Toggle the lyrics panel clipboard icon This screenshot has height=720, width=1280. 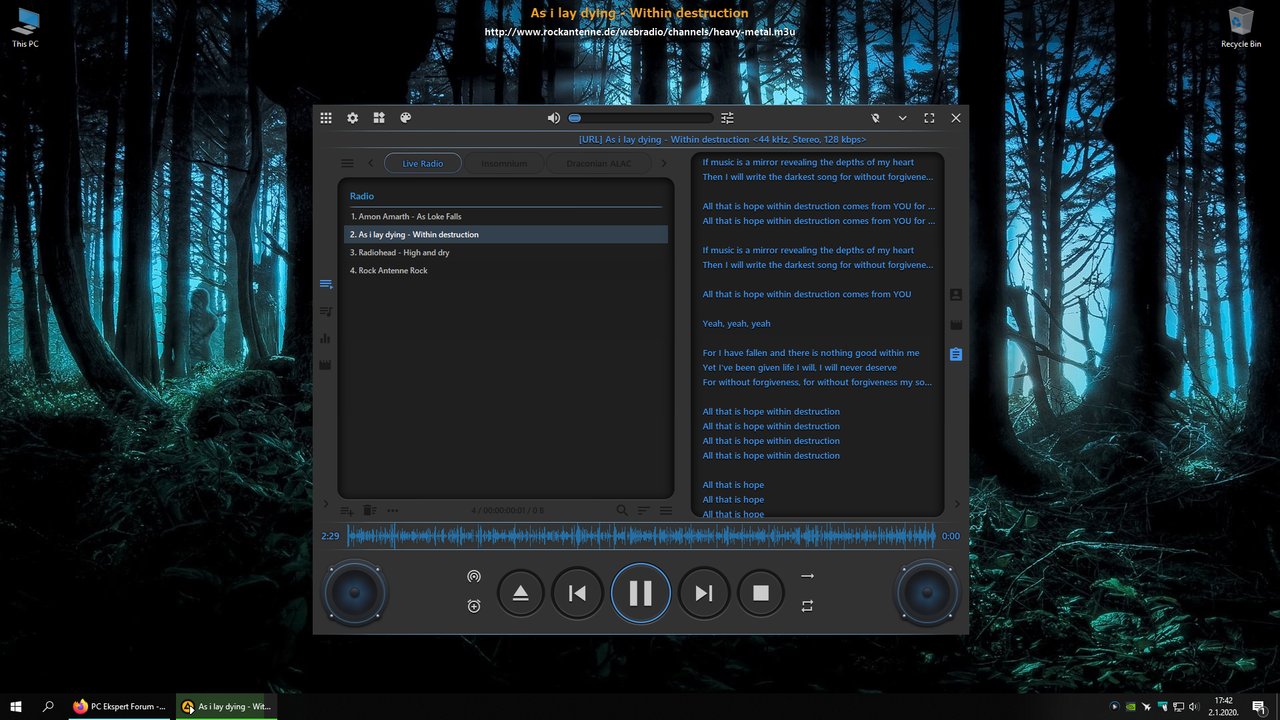(x=955, y=353)
